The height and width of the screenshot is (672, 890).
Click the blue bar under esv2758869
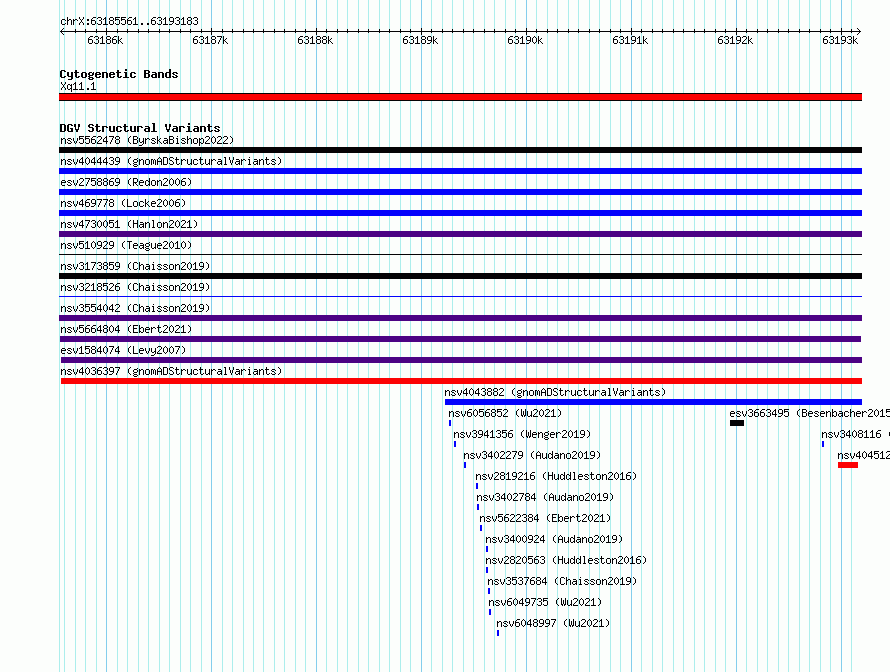(460, 192)
